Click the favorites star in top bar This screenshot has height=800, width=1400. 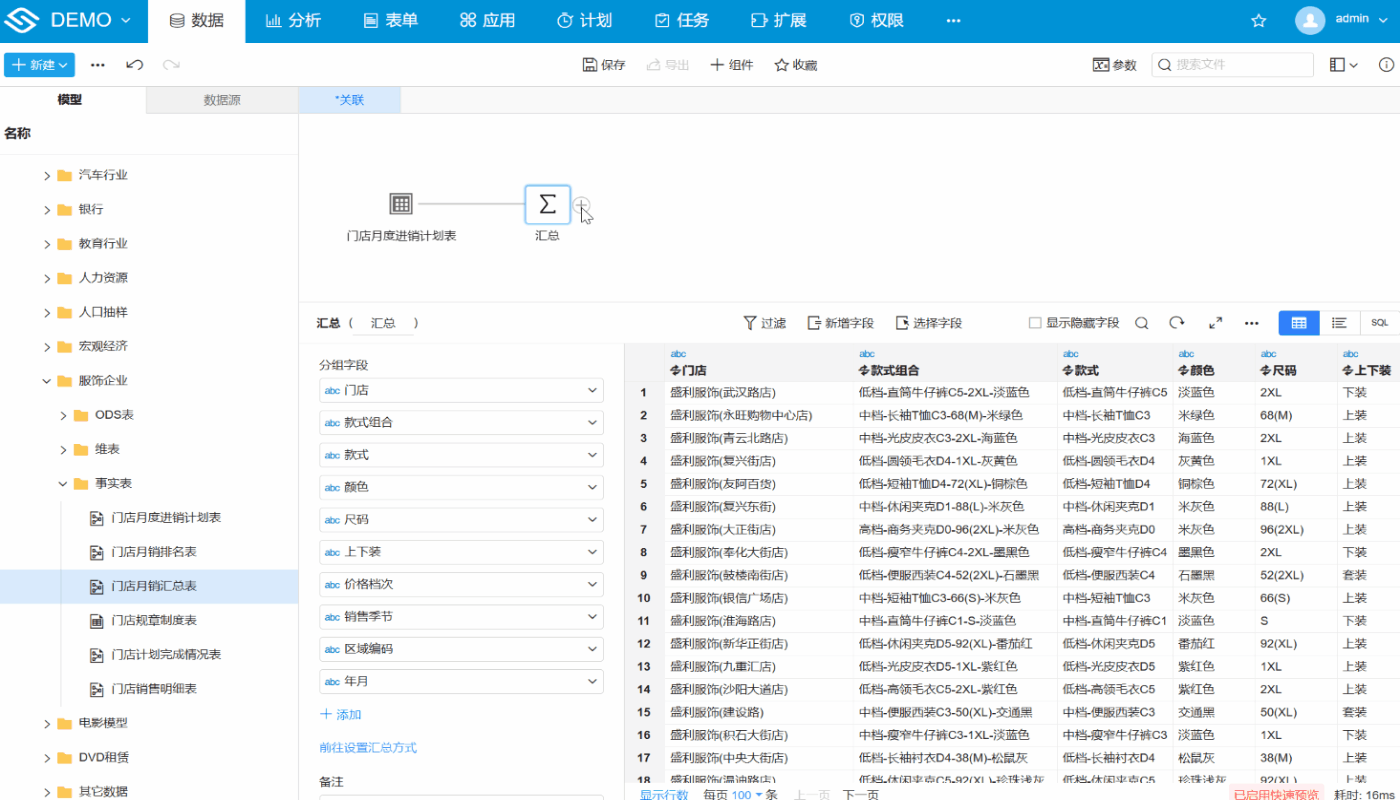[x=1259, y=21]
